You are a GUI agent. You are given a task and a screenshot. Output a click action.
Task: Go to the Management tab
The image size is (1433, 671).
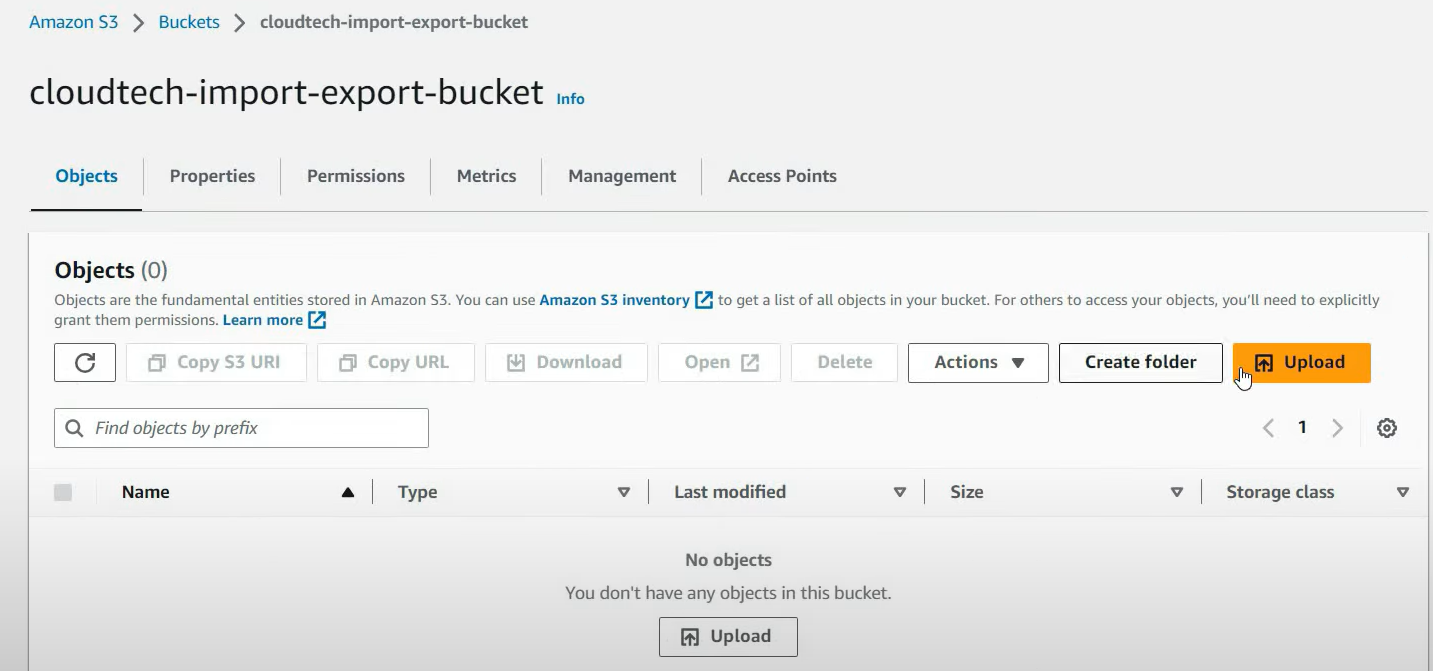622,176
